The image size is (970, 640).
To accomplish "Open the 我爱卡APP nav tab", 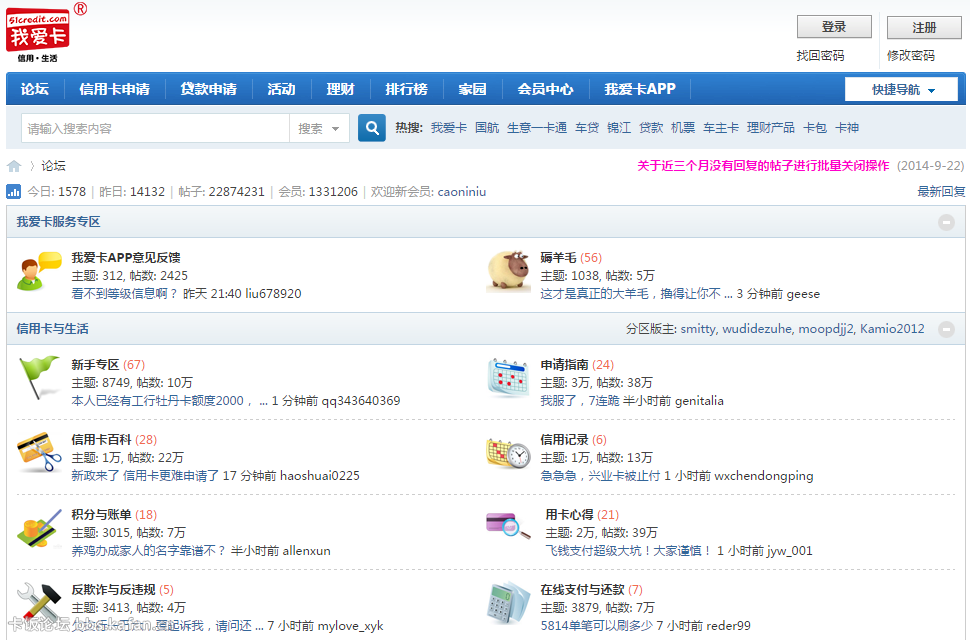I will pyautogui.click(x=640, y=89).
